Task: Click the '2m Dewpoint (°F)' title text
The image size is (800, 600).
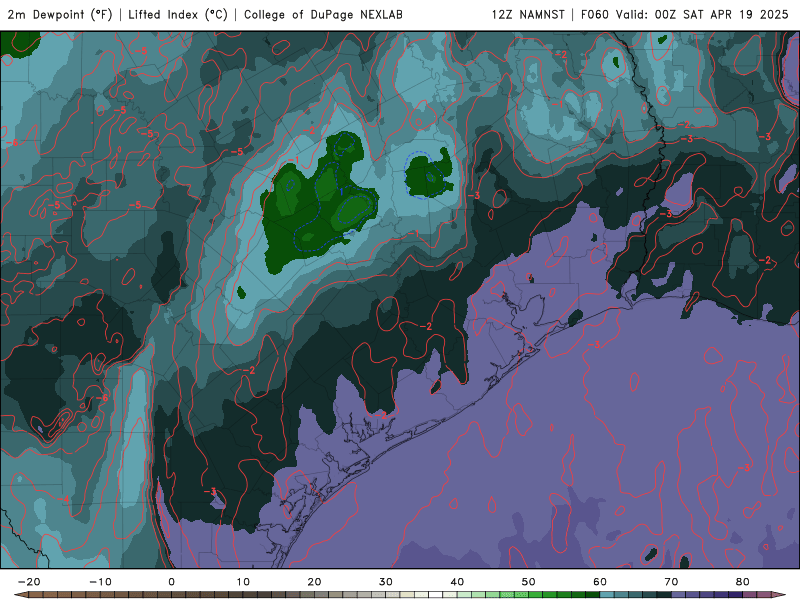Action: pos(60,14)
